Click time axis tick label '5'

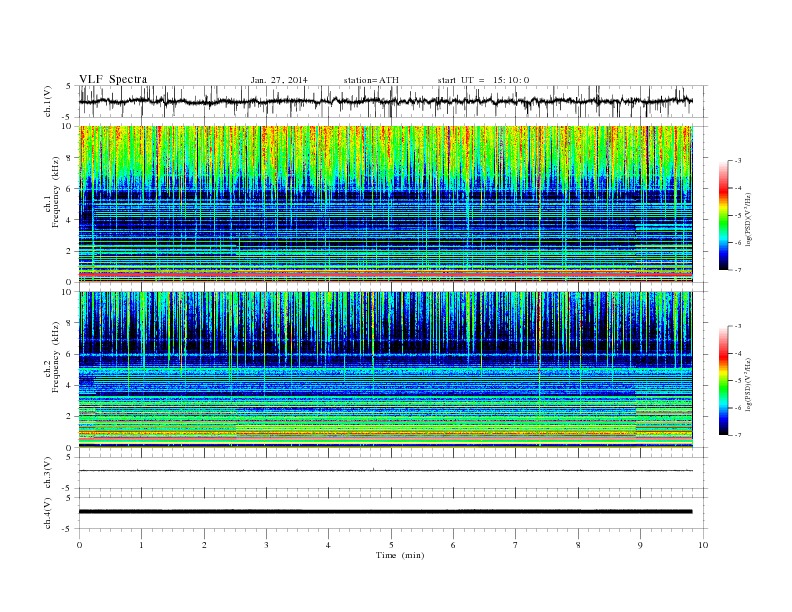[x=391, y=545]
